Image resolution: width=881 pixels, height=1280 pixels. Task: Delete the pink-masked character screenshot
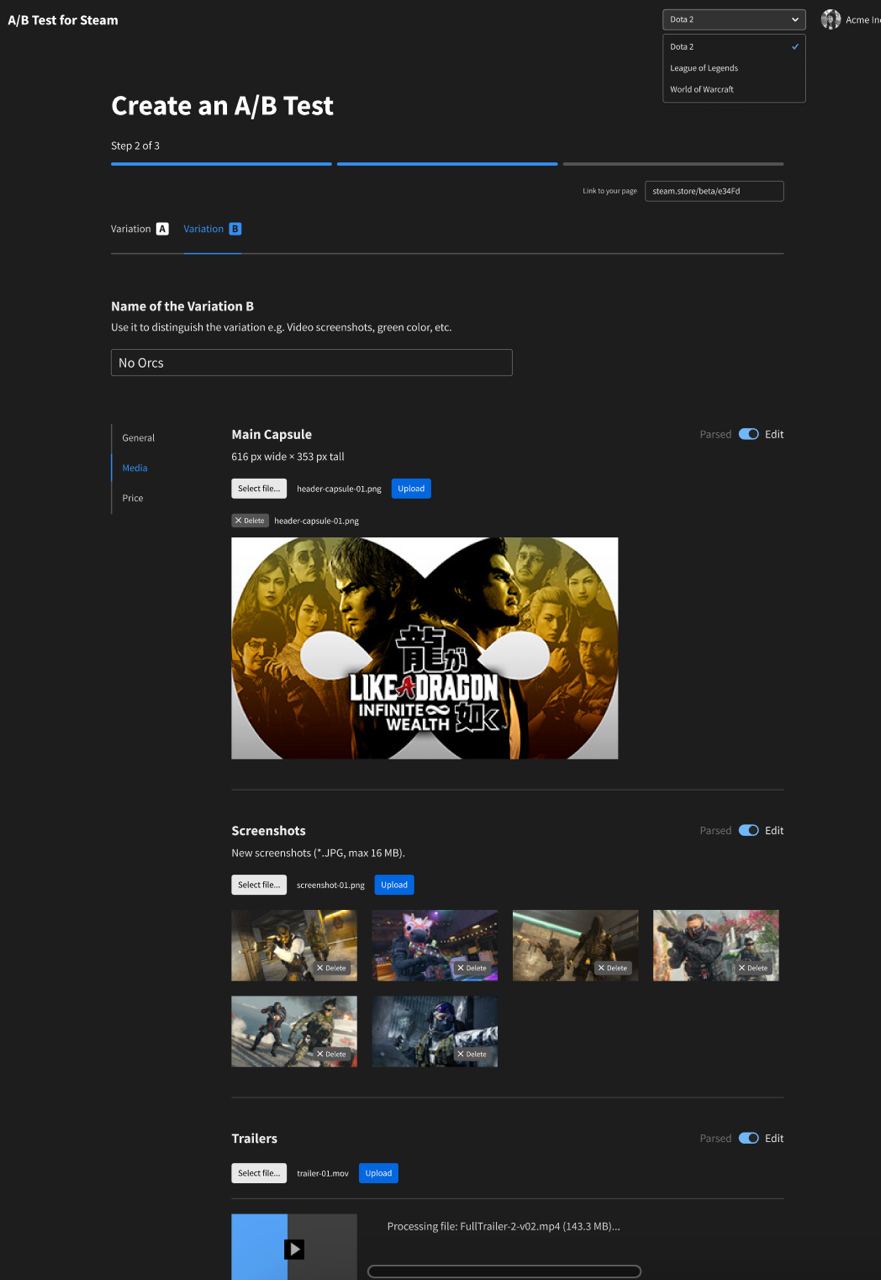coord(471,968)
